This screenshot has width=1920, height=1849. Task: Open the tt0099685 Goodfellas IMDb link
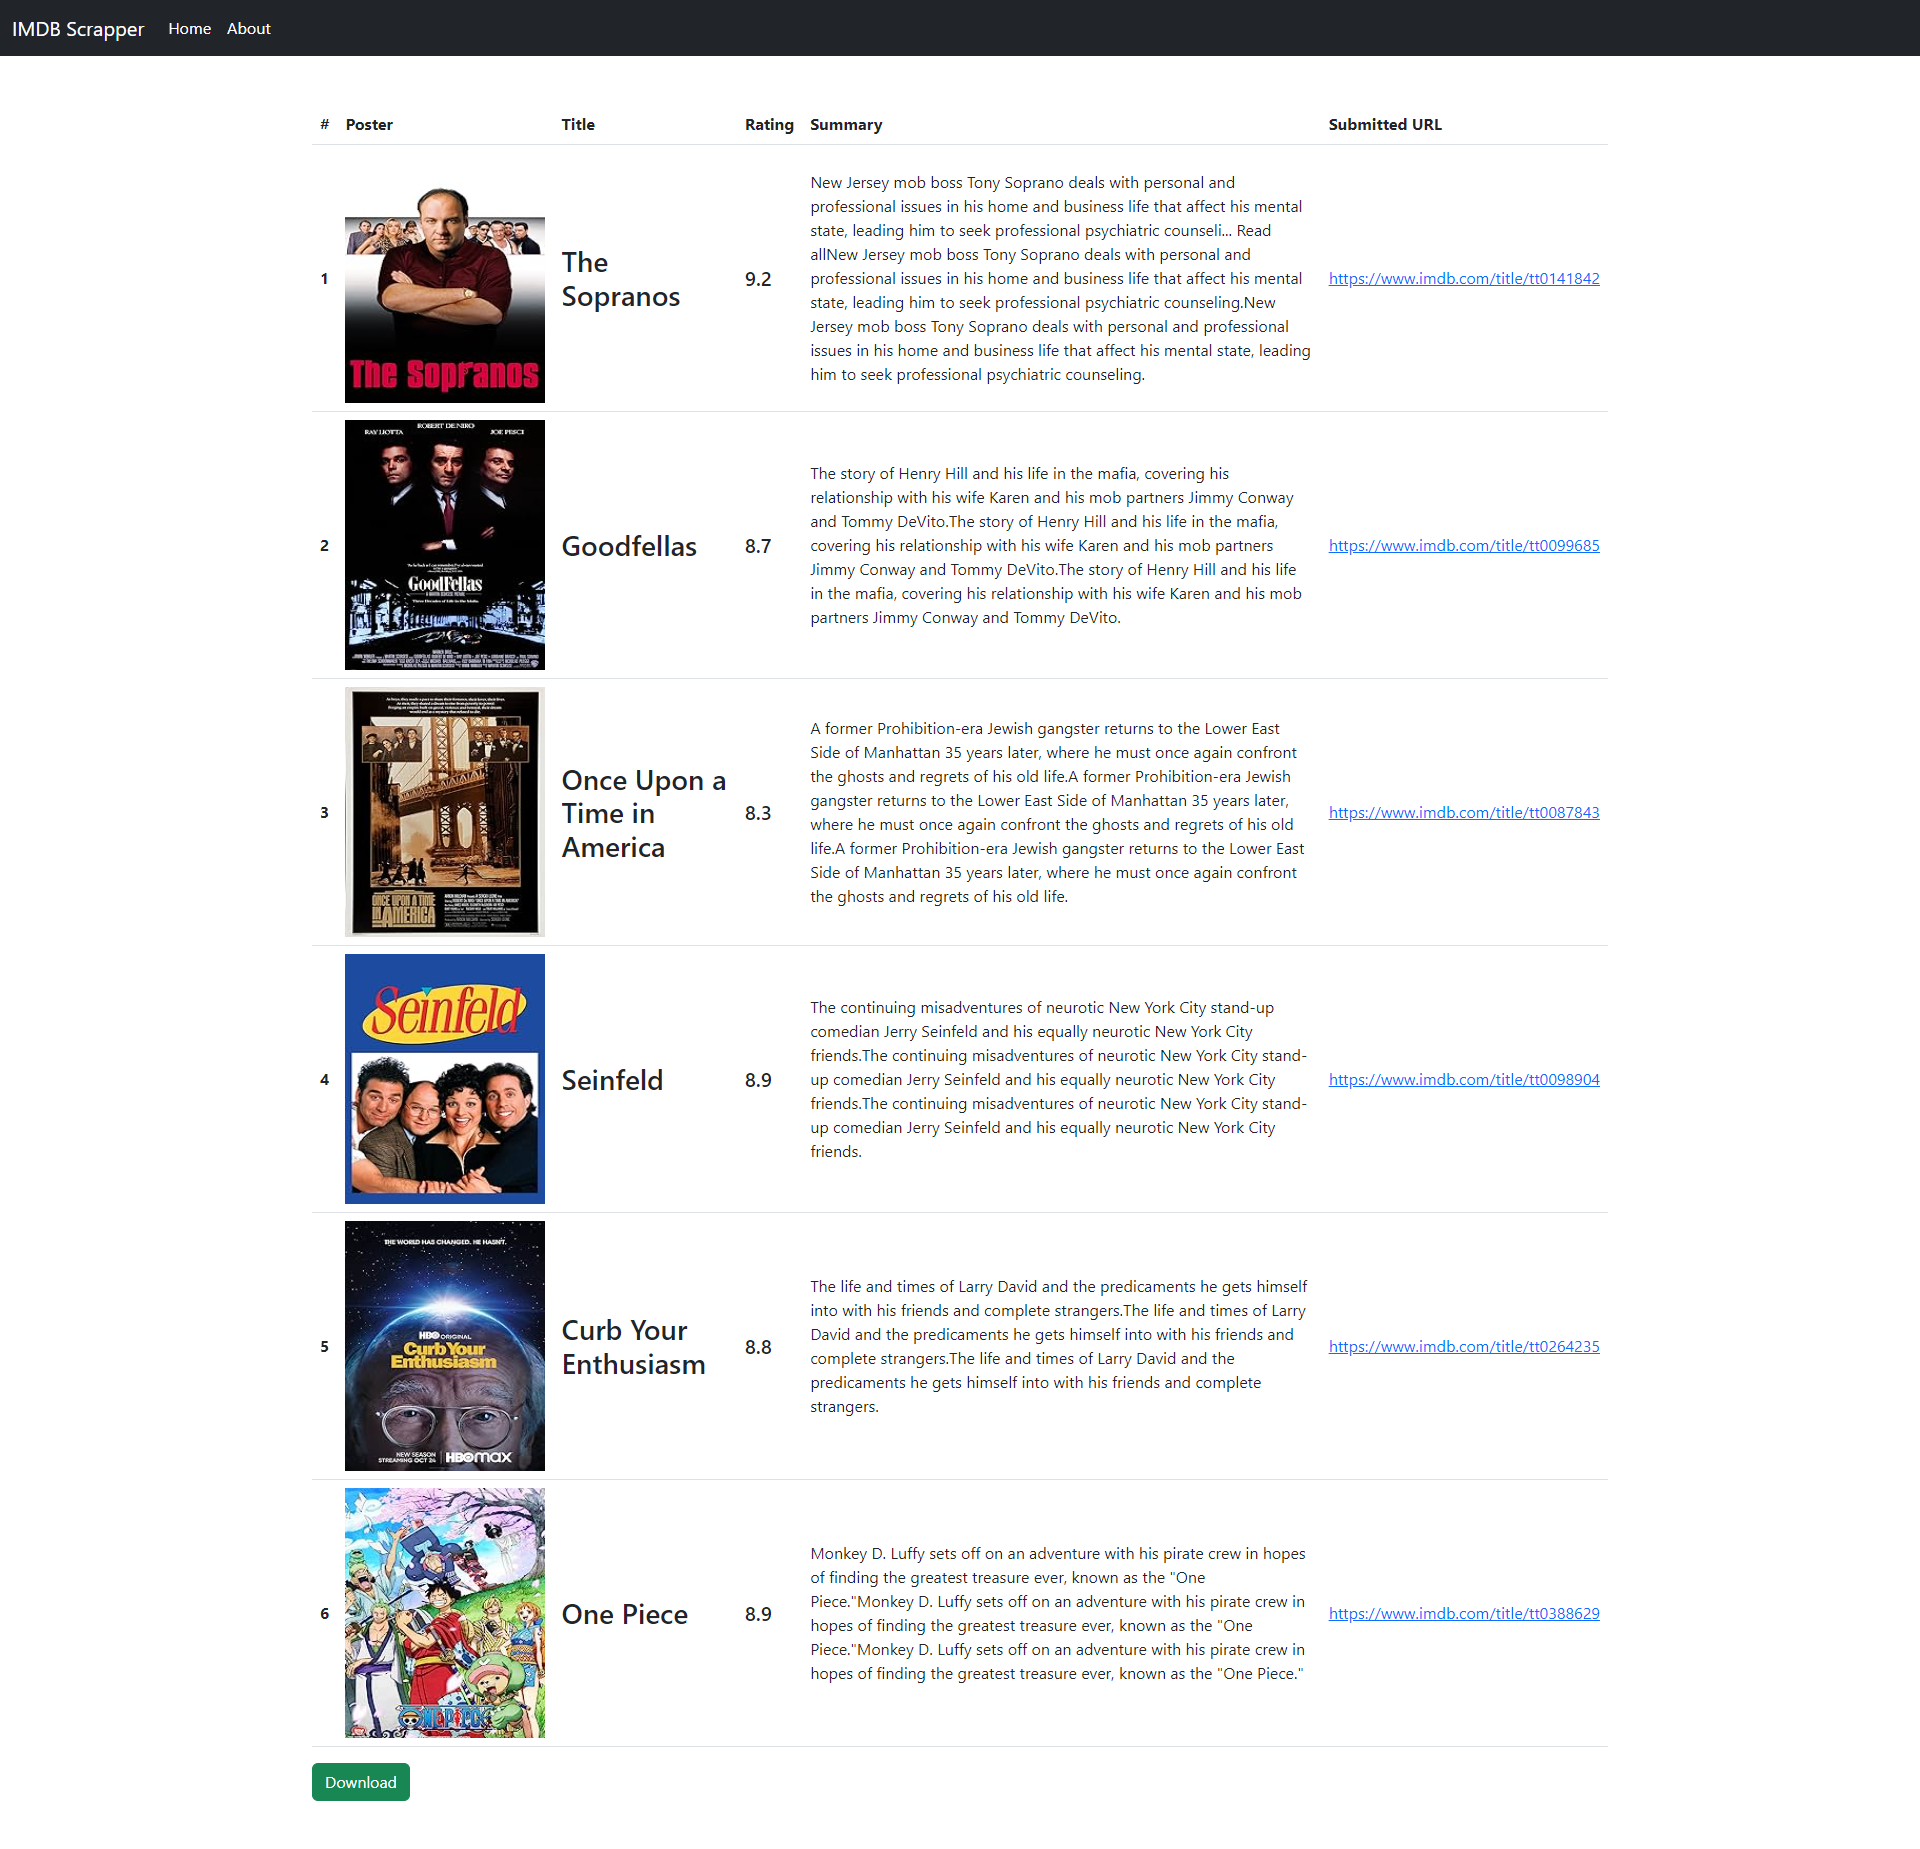click(x=1463, y=546)
